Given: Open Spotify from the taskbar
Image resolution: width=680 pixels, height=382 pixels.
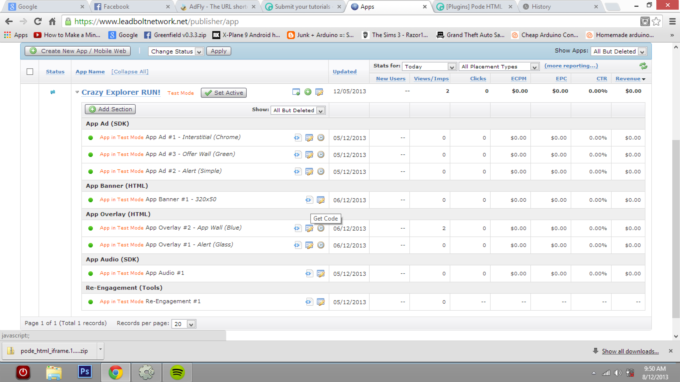Looking at the screenshot, I should pyautogui.click(x=177, y=372).
